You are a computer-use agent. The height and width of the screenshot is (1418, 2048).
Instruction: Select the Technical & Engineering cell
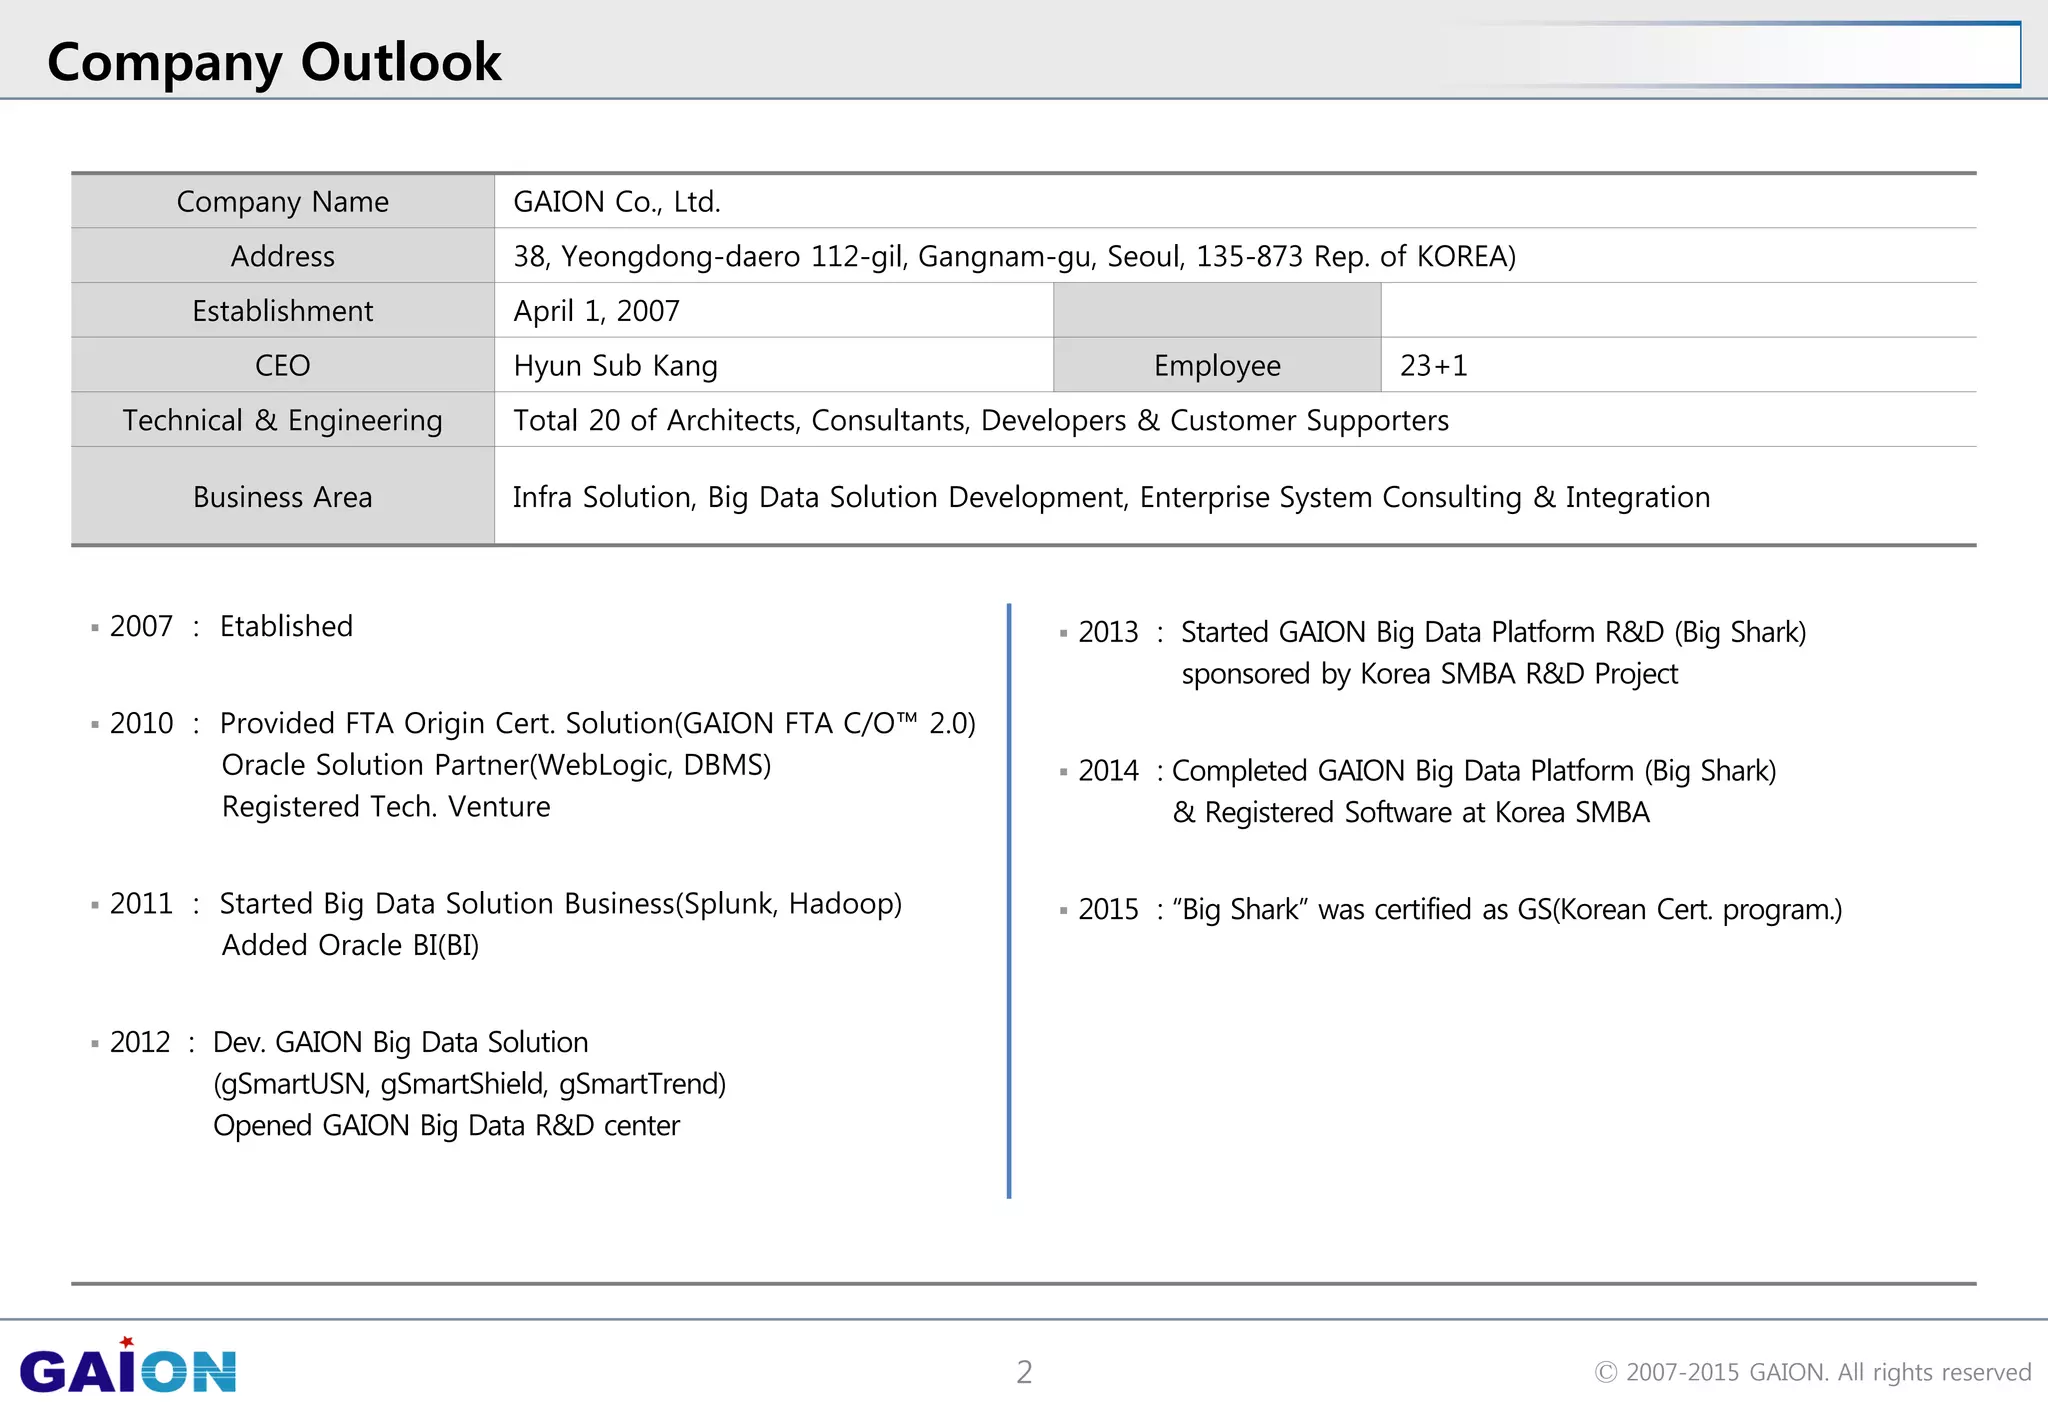click(x=282, y=421)
